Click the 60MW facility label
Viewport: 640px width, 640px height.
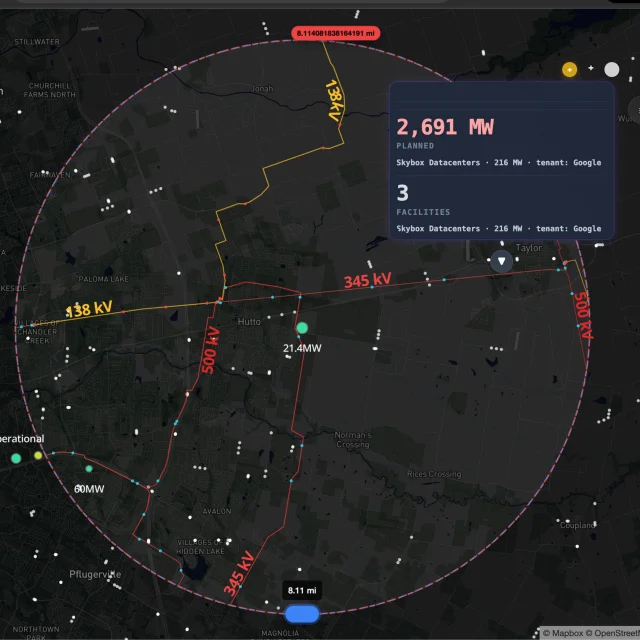coord(89,489)
